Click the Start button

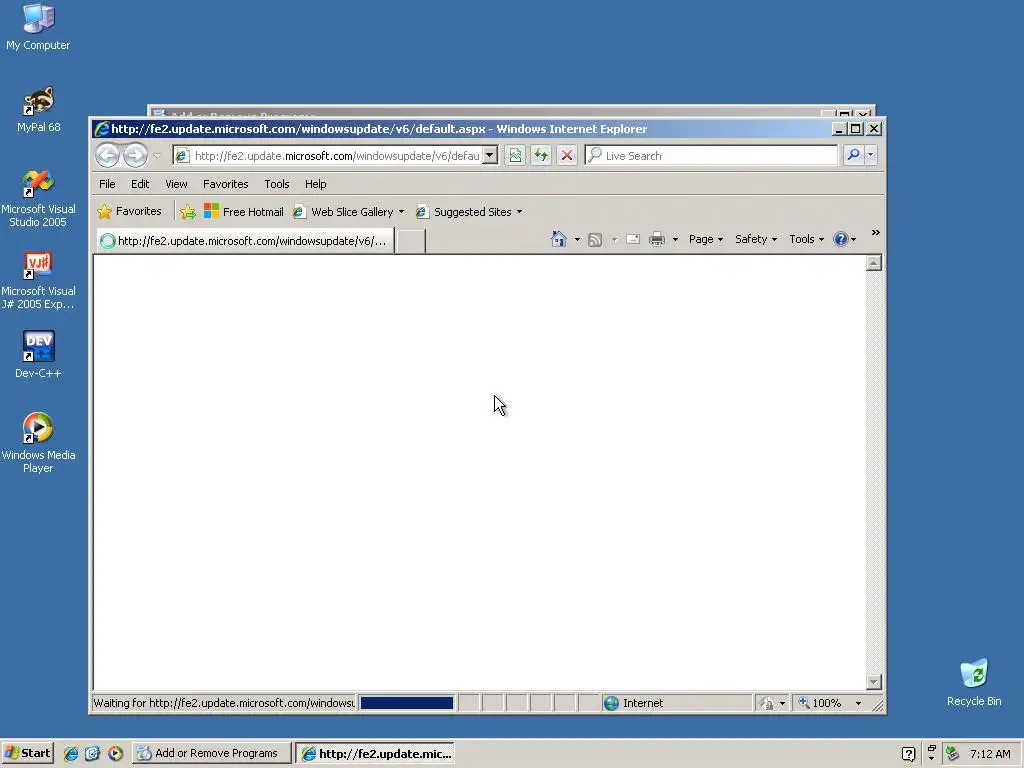pos(27,753)
